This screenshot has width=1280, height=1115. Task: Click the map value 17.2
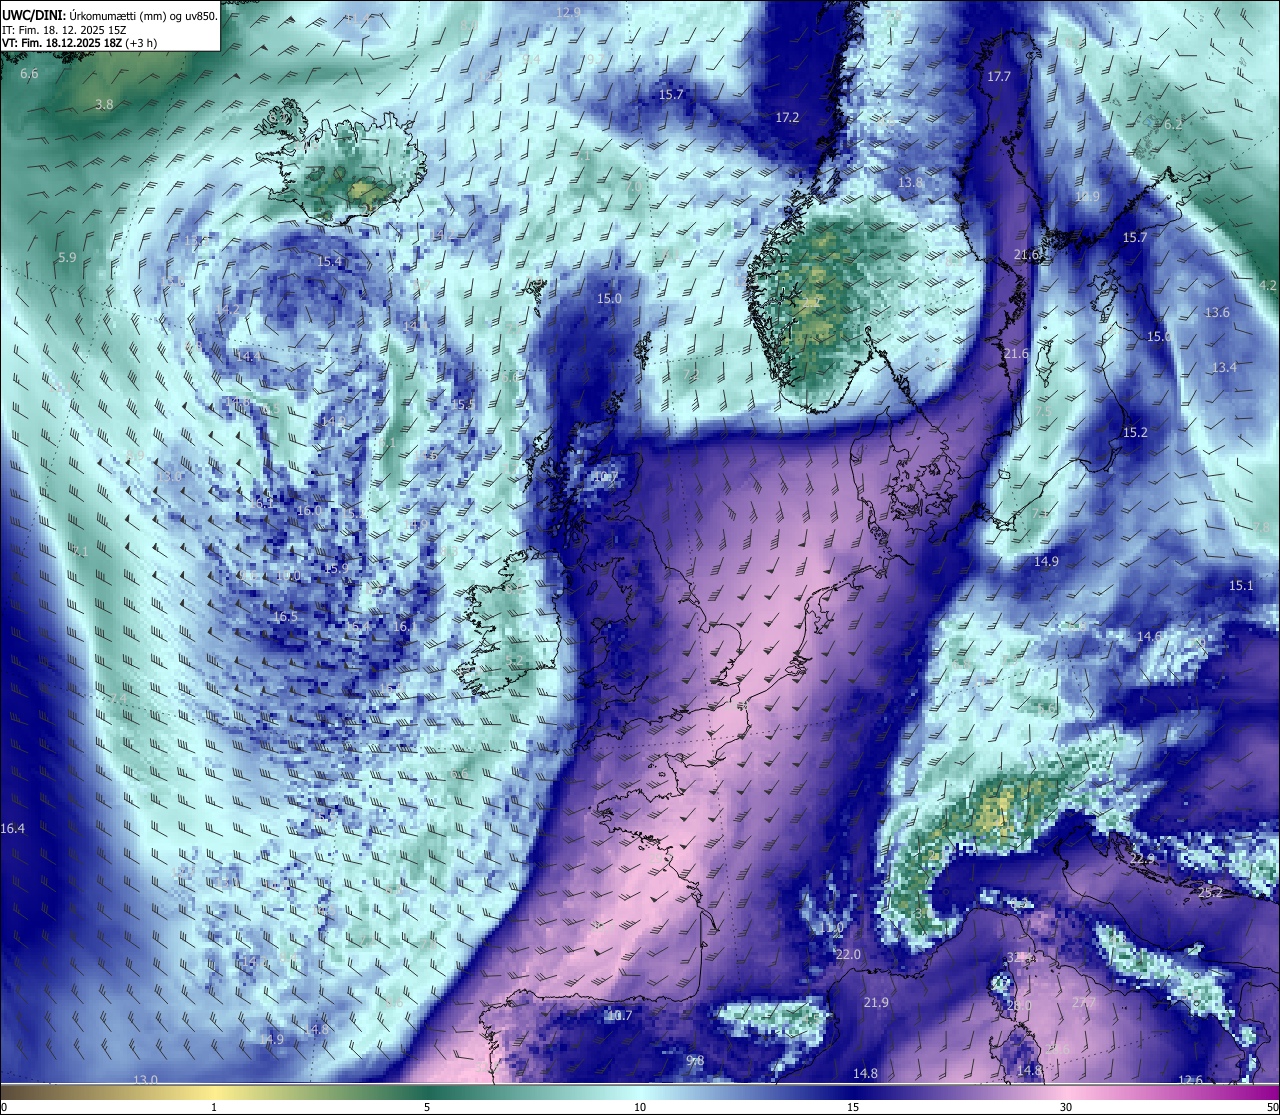pos(788,117)
